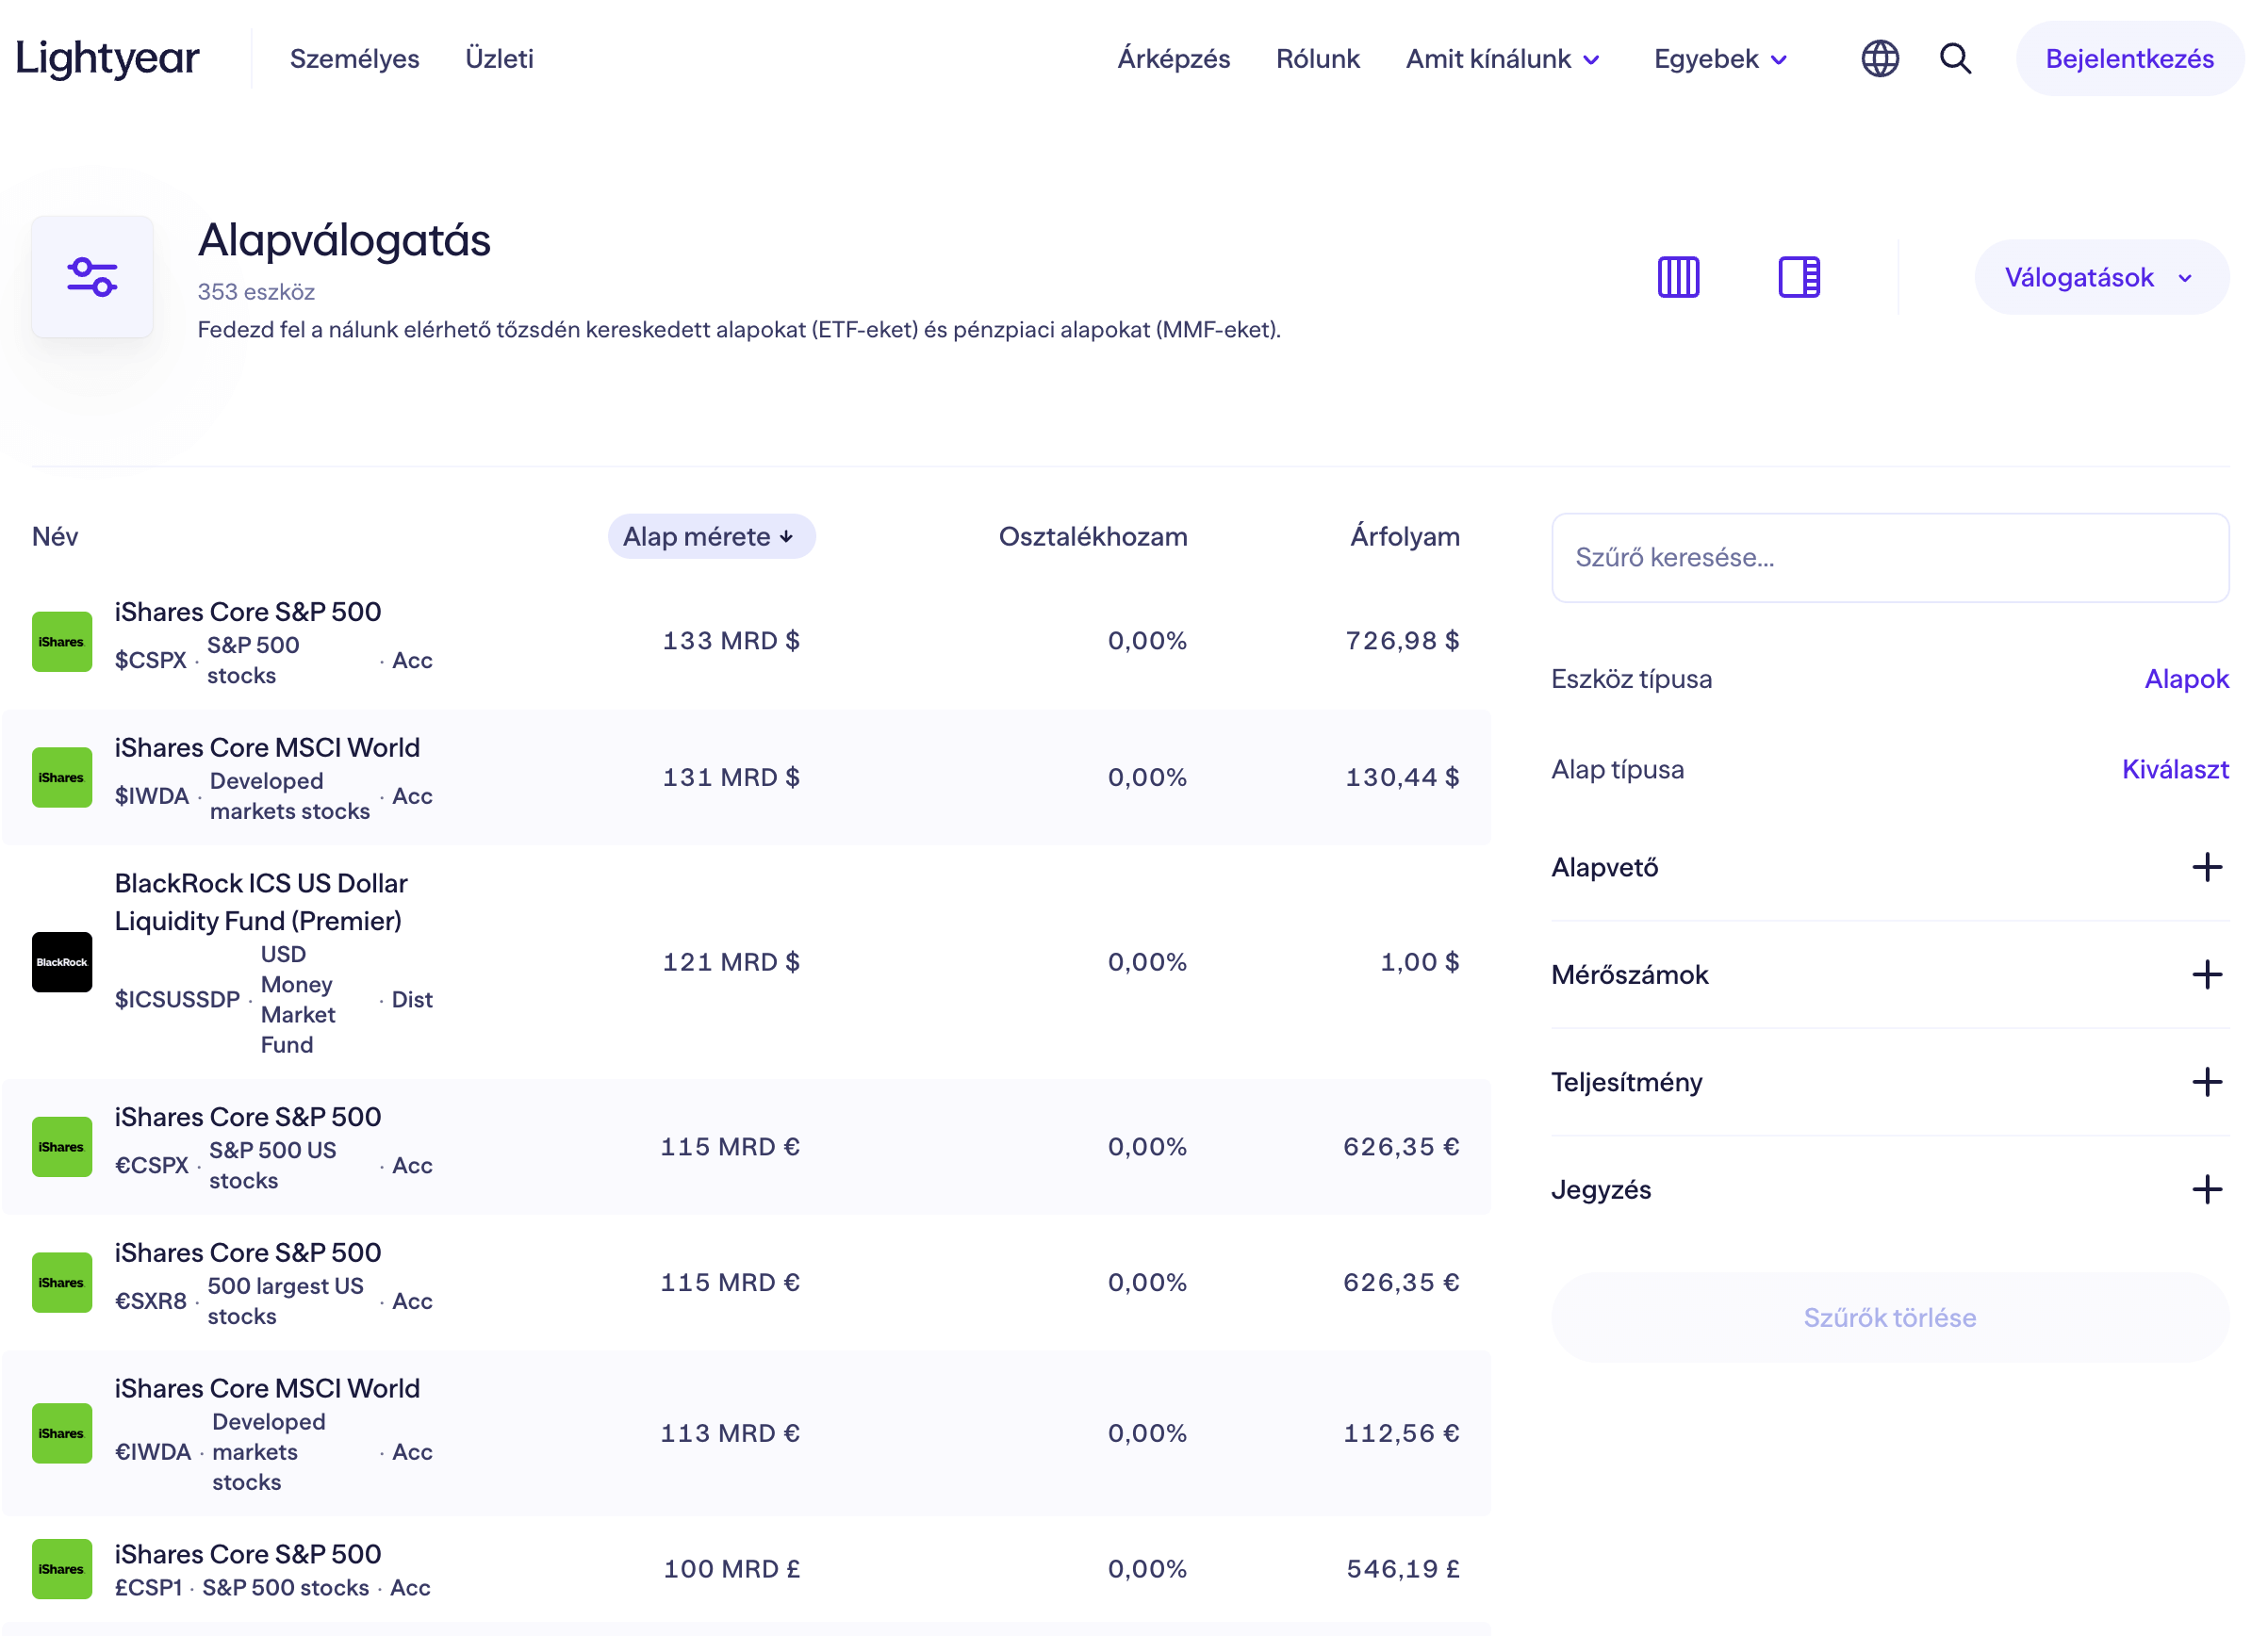This screenshot has width=2268, height=1636.
Task: Click the filter sliders icon tile
Action: [x=92, y=277]
